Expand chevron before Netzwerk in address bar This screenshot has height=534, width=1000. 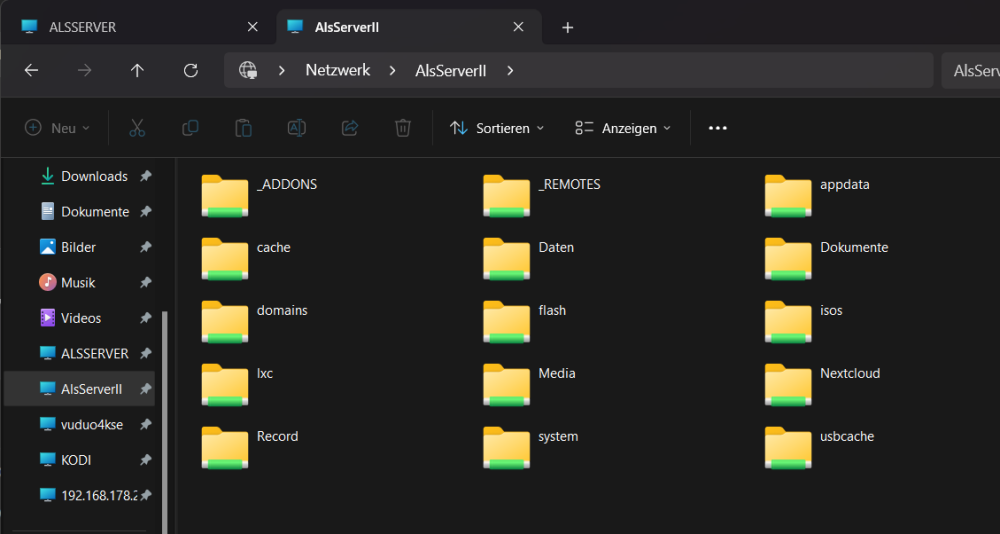click(281, 70)
